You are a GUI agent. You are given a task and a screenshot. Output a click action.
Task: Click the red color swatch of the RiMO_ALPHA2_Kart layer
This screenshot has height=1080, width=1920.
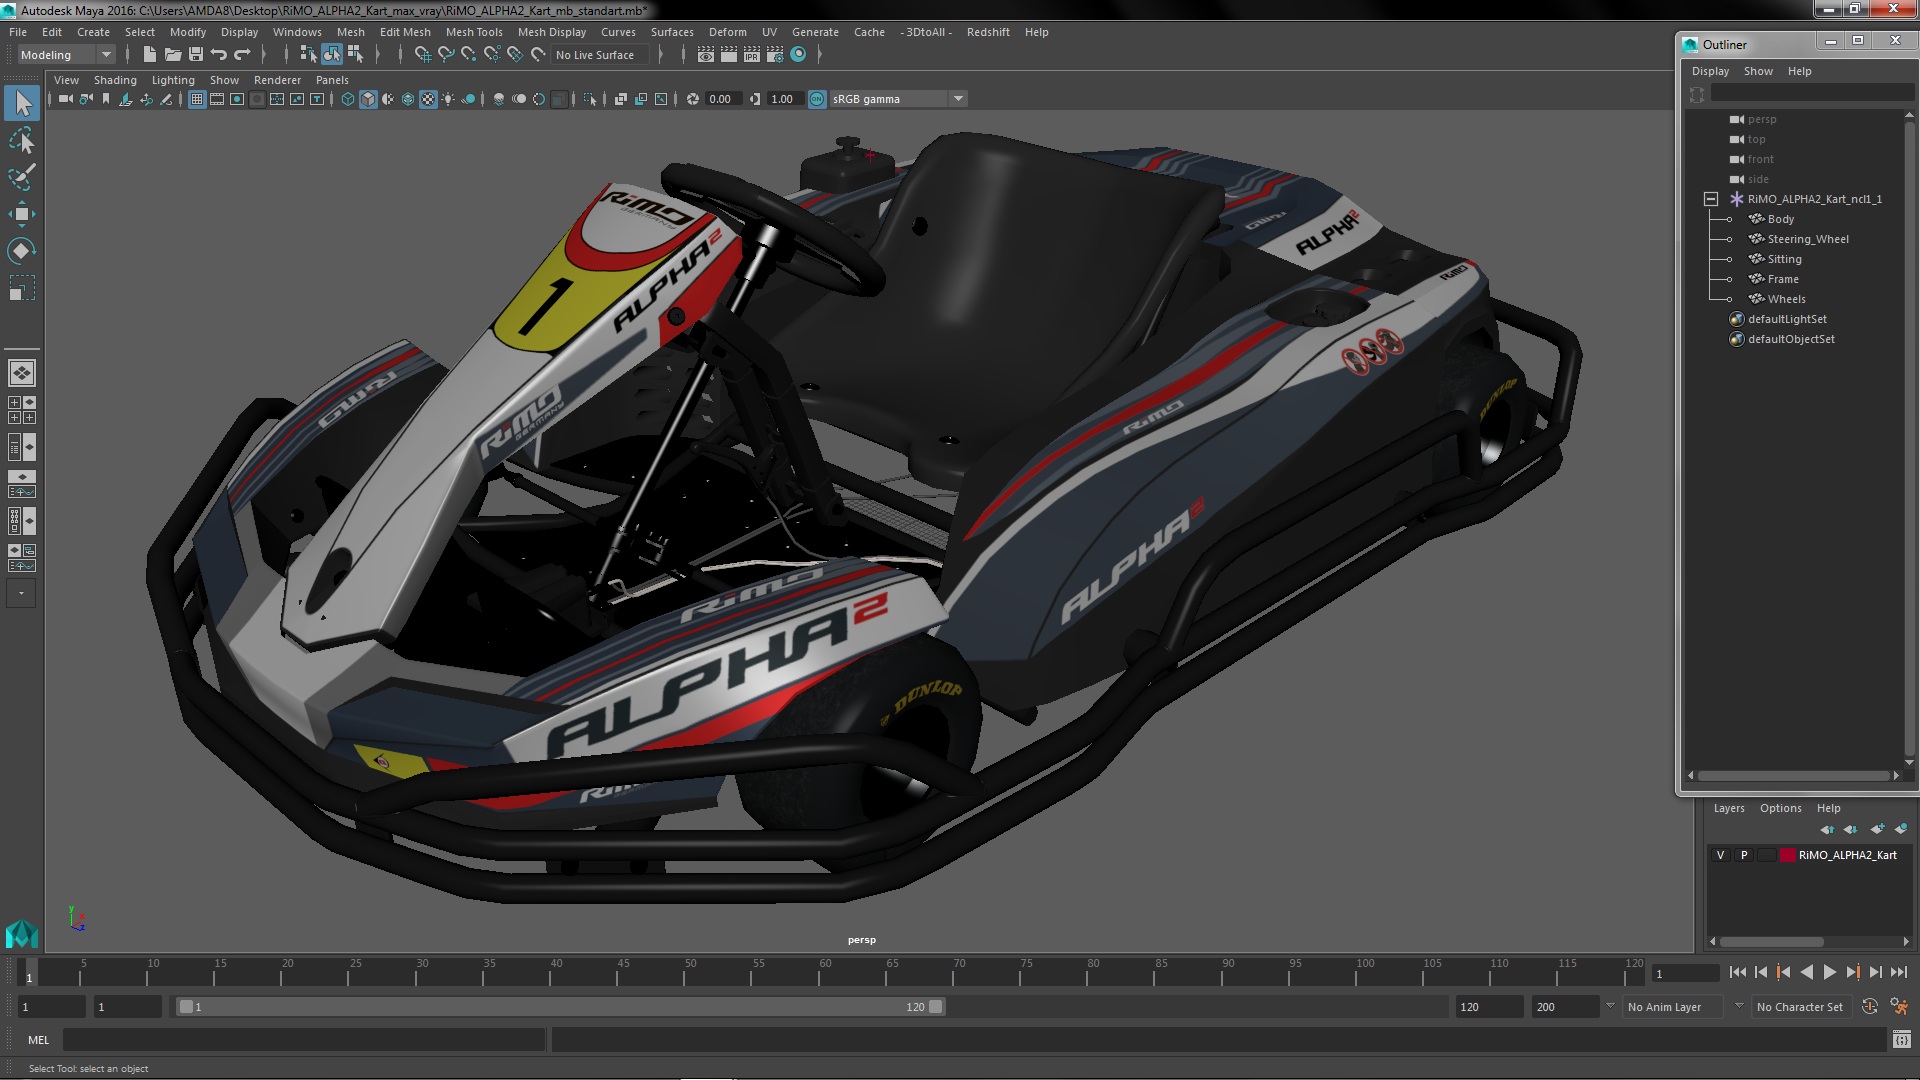[1787, 855]
